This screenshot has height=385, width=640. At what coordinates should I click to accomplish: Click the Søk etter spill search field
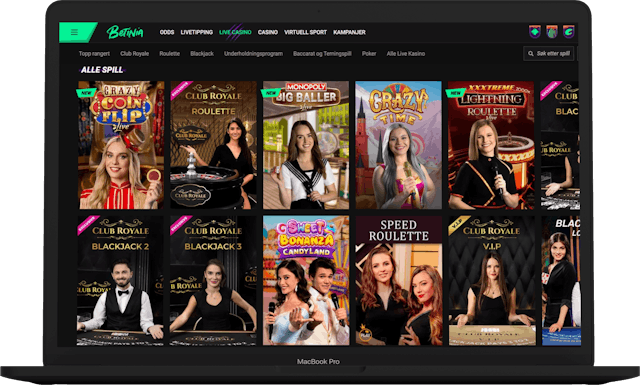[549, 53]
